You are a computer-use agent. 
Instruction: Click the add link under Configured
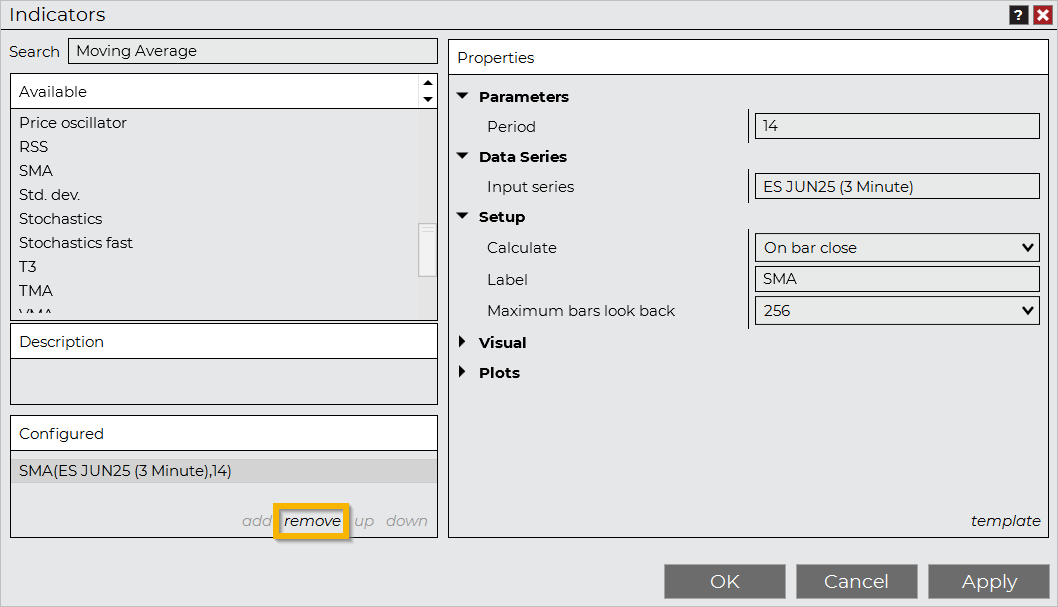click(x=256, y=521)
